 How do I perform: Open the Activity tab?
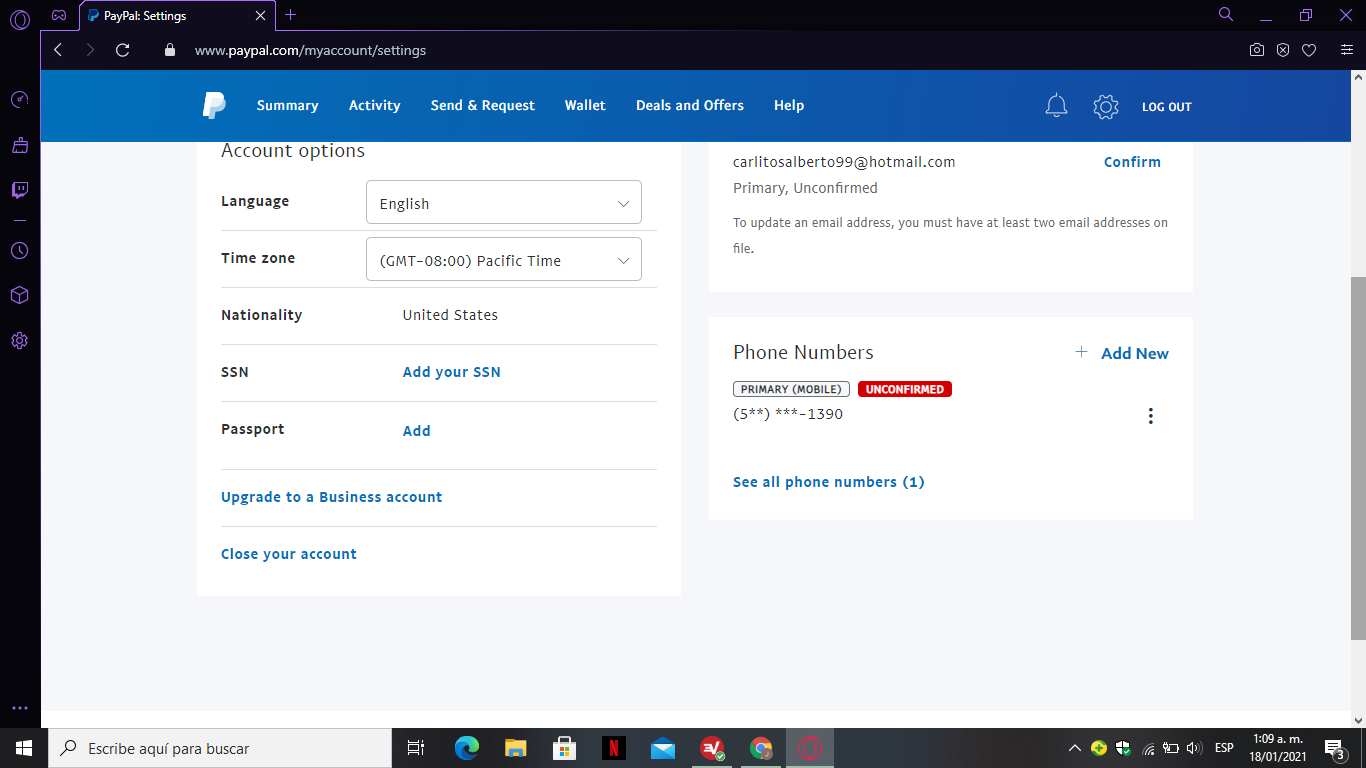(x=374, y=105)
